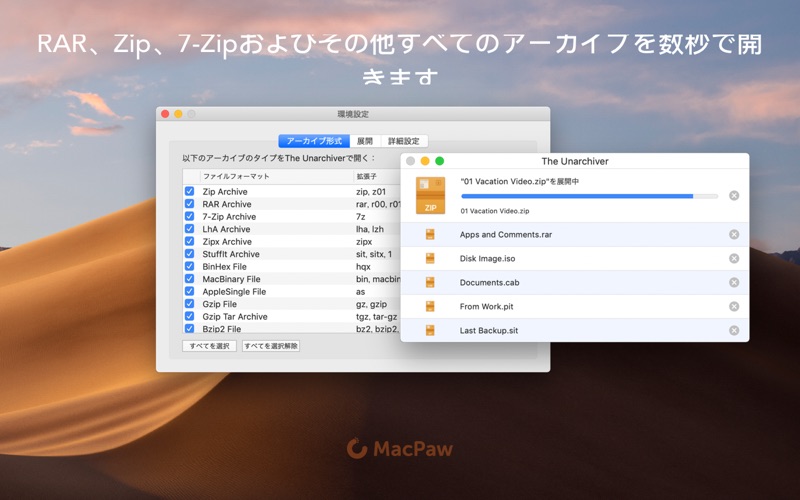Uncheck the Gzip Tar Archive checkbox

click(x=189, y=316)
